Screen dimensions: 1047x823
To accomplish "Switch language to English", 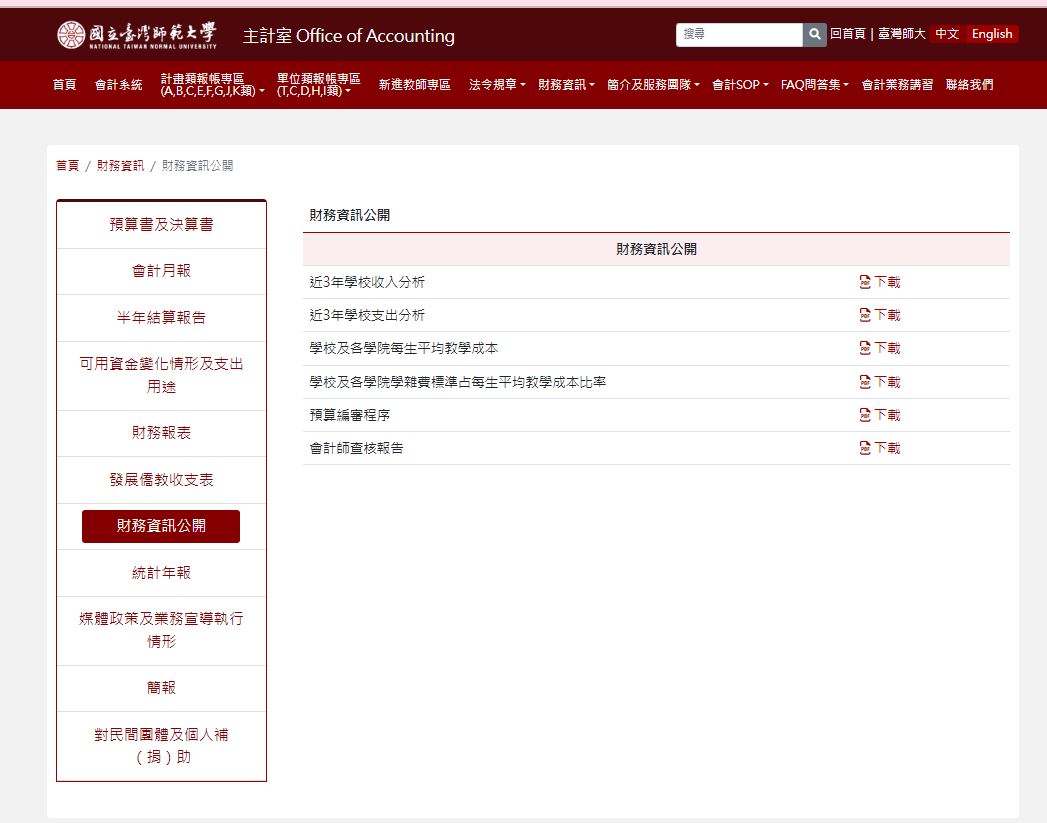I will (x=992, y=34).
